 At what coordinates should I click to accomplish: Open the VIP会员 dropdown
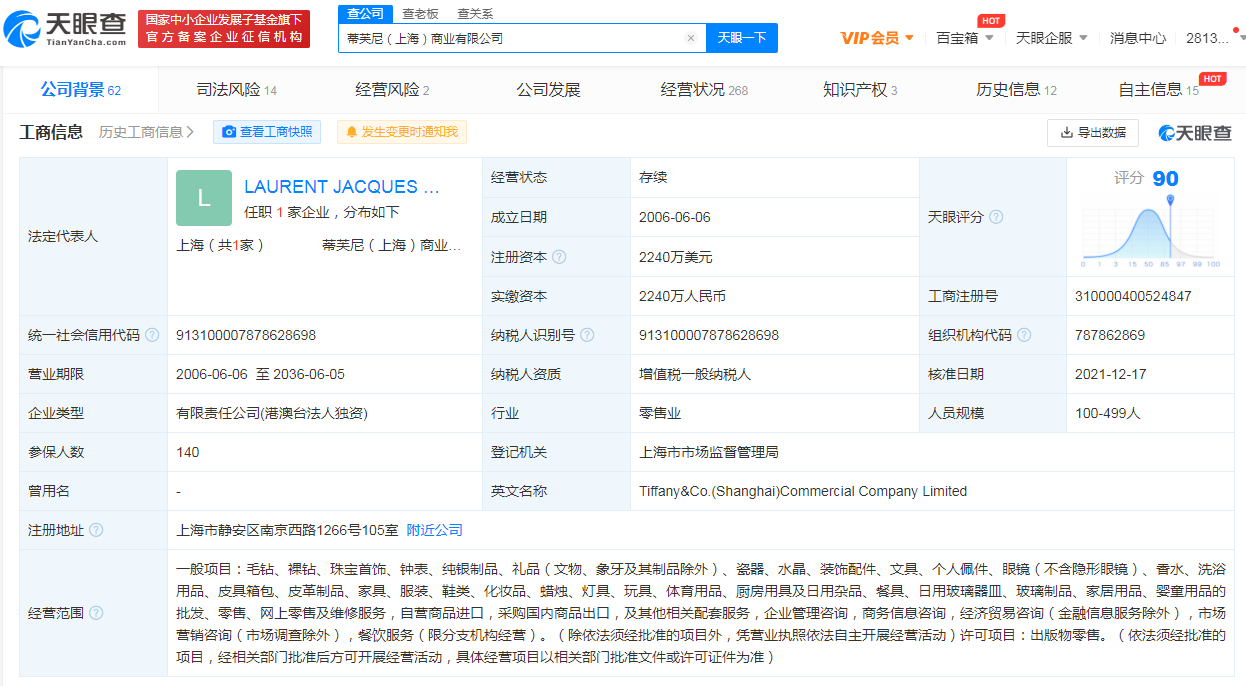pos(877,38)
